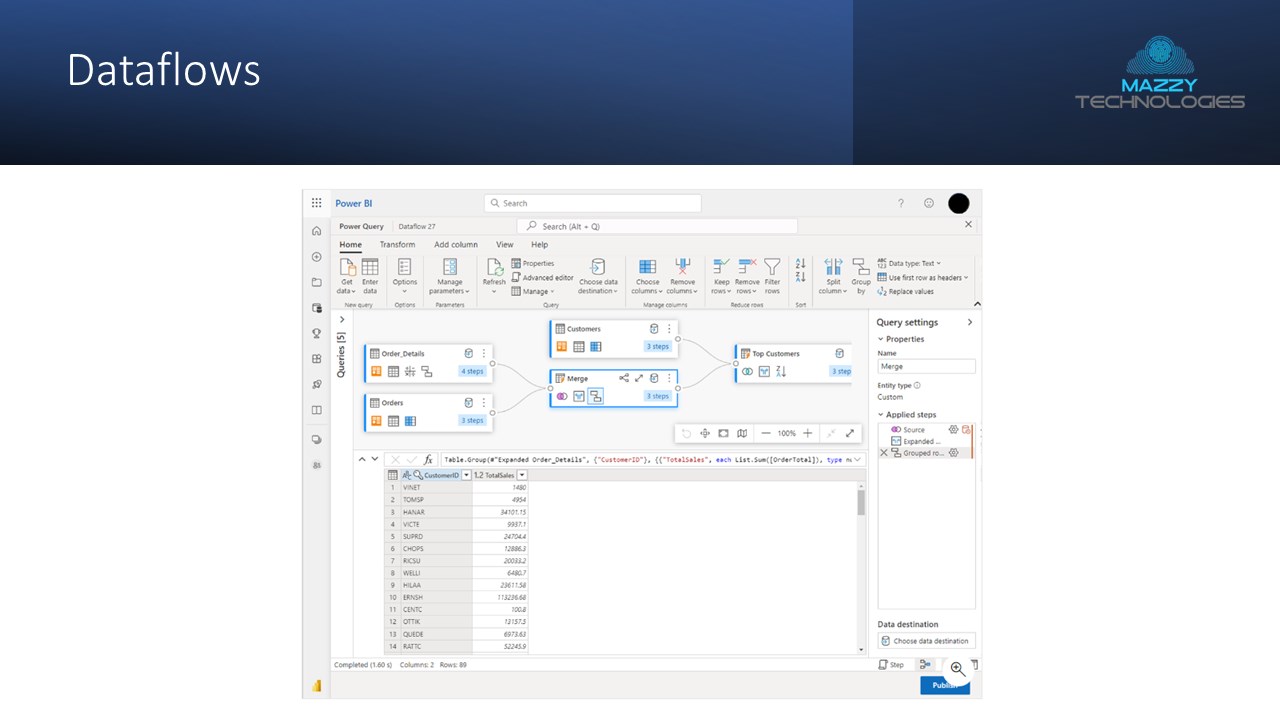
Task: Go to Home in the left sidebar
Action: (x=317, y=231)
